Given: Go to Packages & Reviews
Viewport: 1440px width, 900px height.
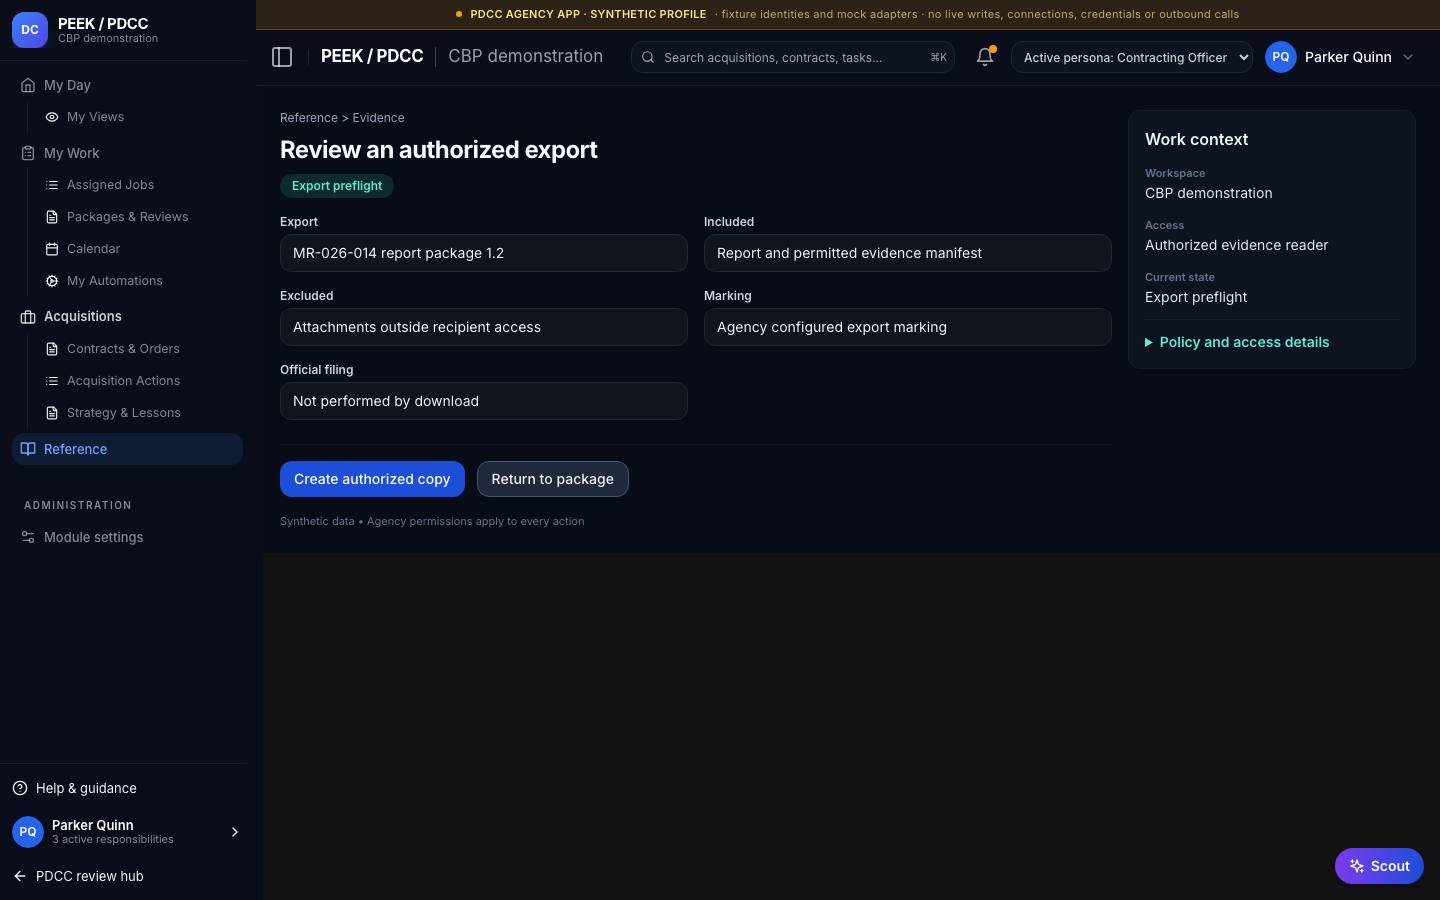Looking at the screenshot, I should 127,217.
